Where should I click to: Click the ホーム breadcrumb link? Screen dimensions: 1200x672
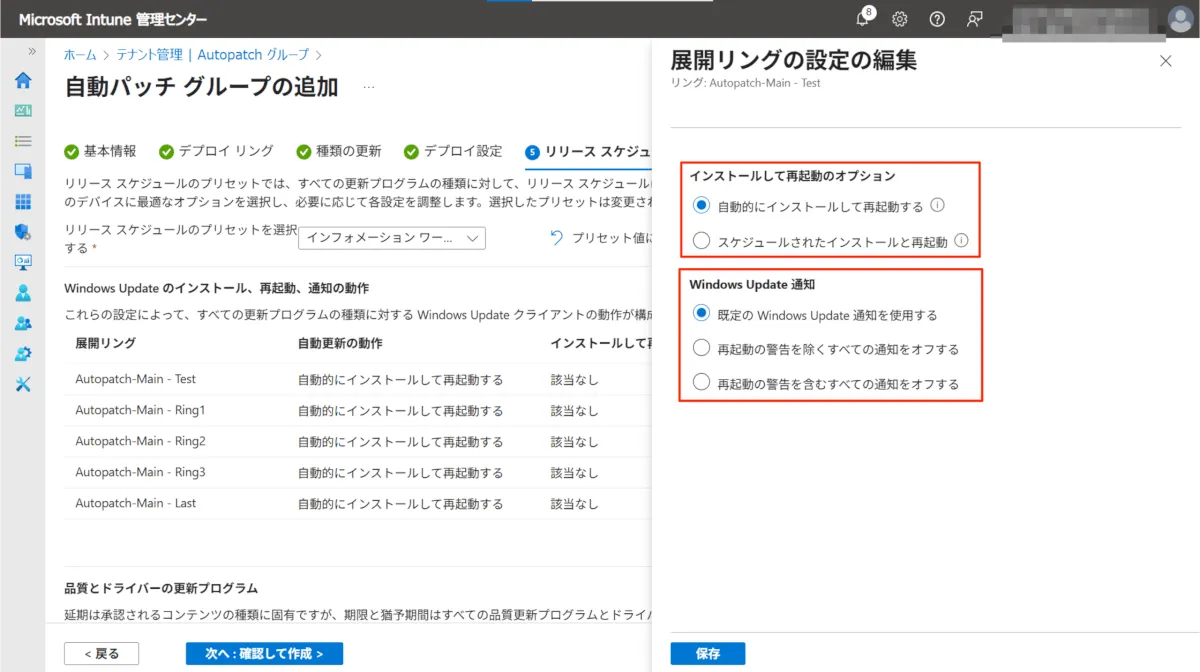click(80, 55)
